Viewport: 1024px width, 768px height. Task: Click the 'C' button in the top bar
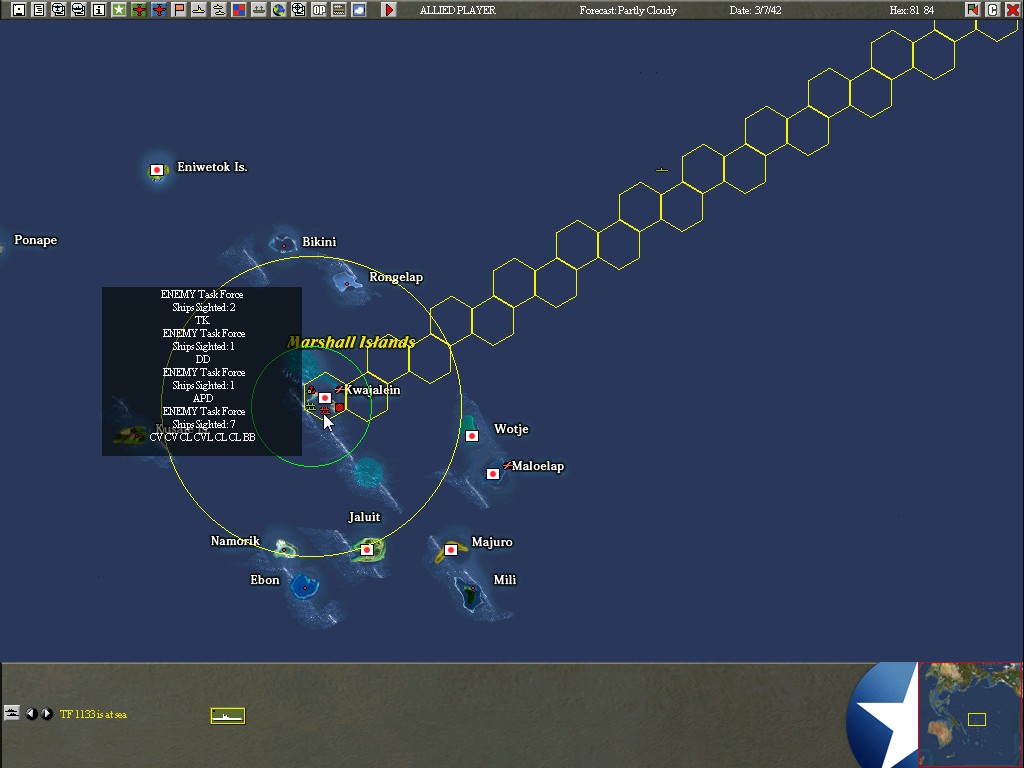[992, 10]
